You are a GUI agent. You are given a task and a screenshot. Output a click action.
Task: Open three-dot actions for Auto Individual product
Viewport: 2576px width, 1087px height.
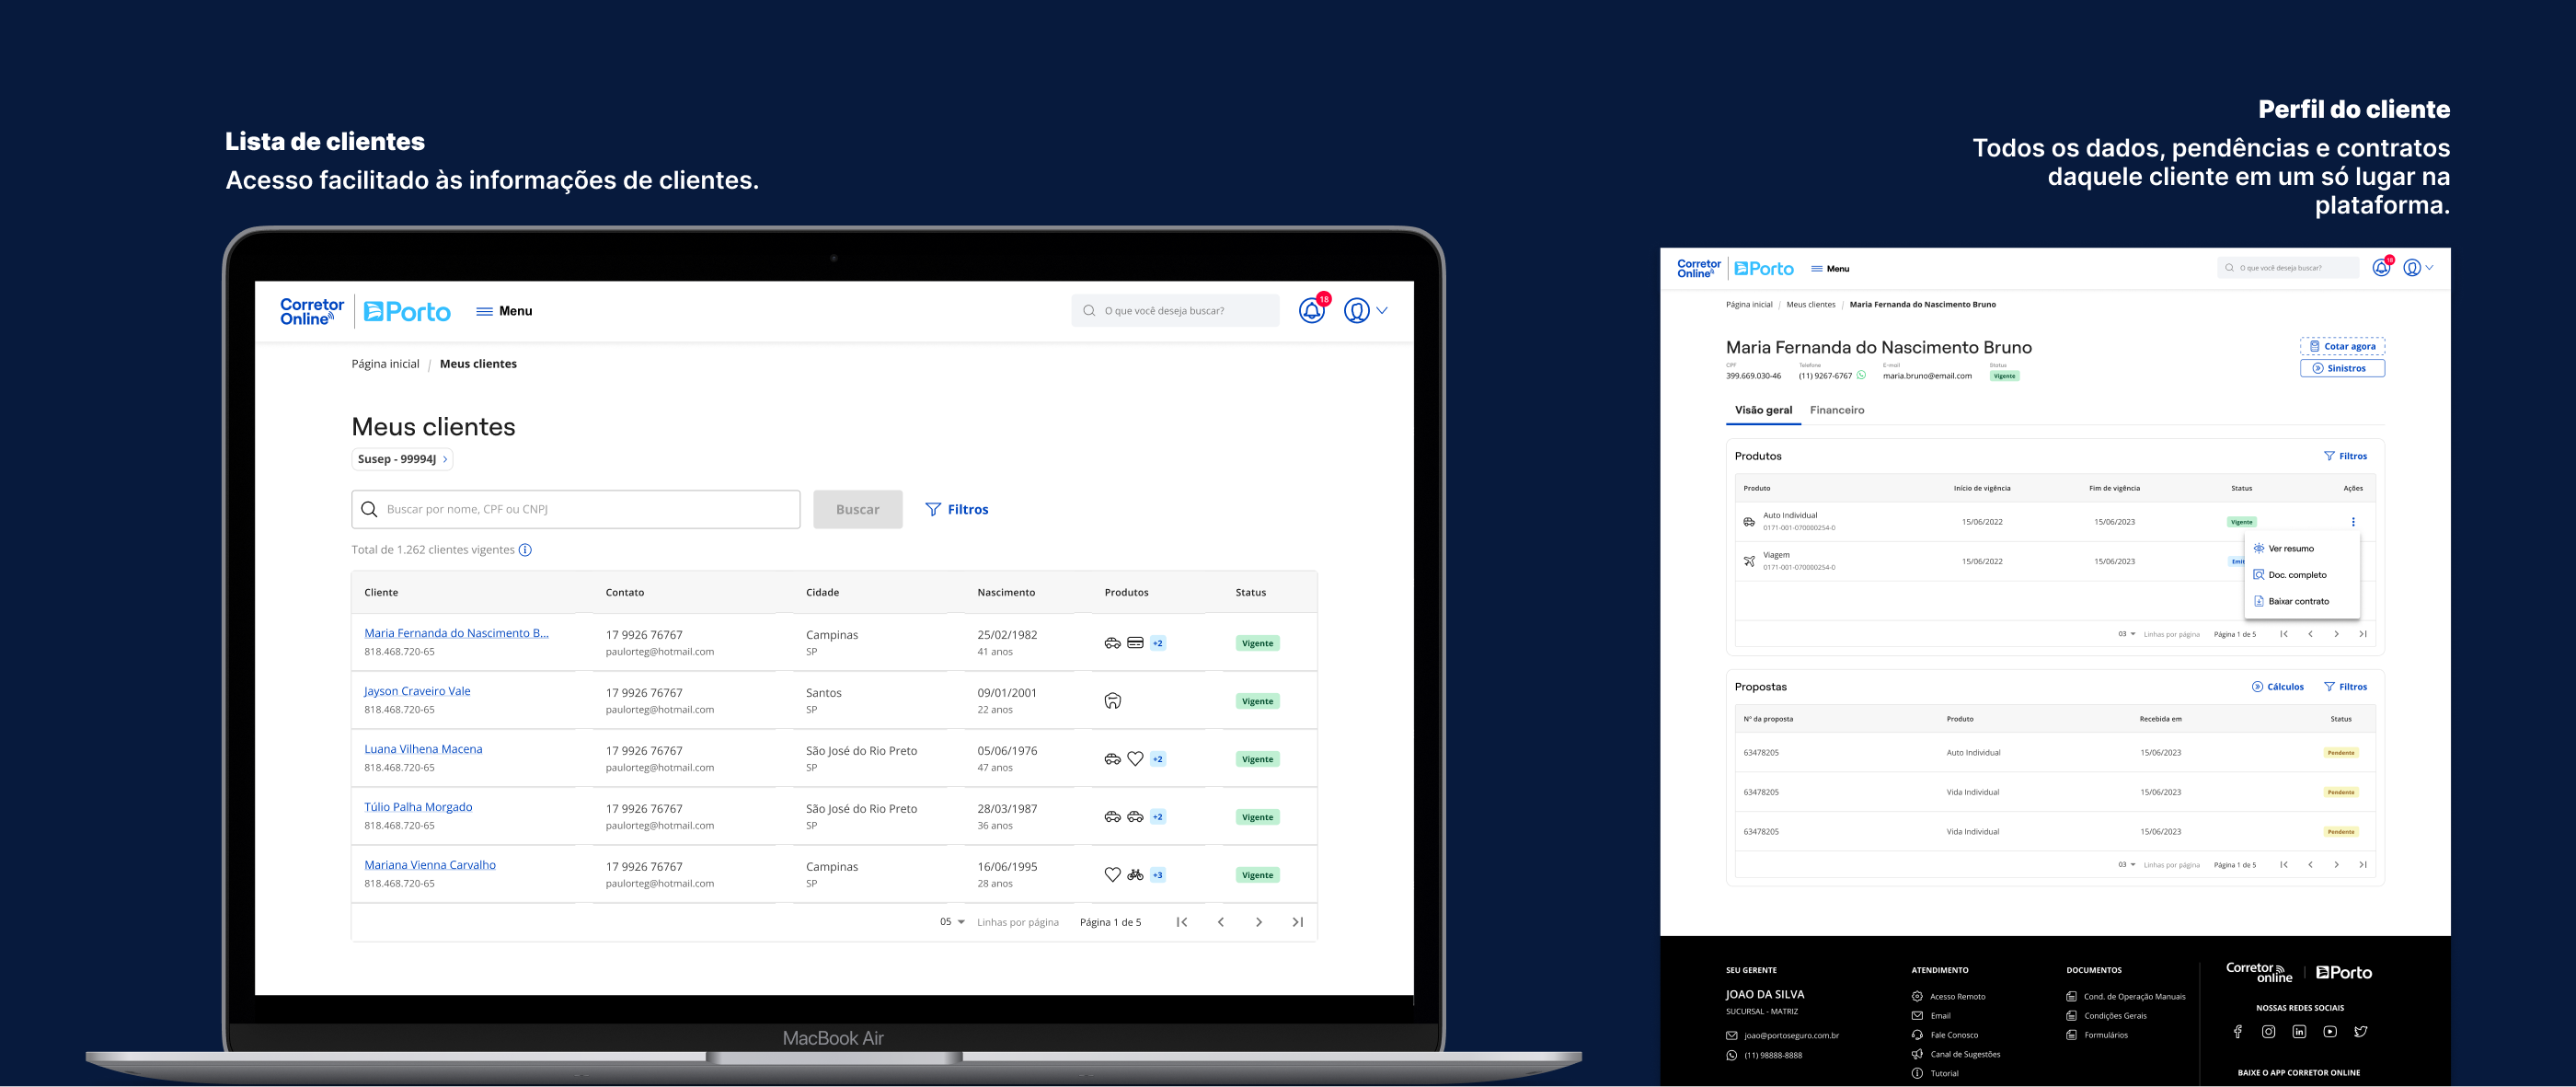[2353, 522]
